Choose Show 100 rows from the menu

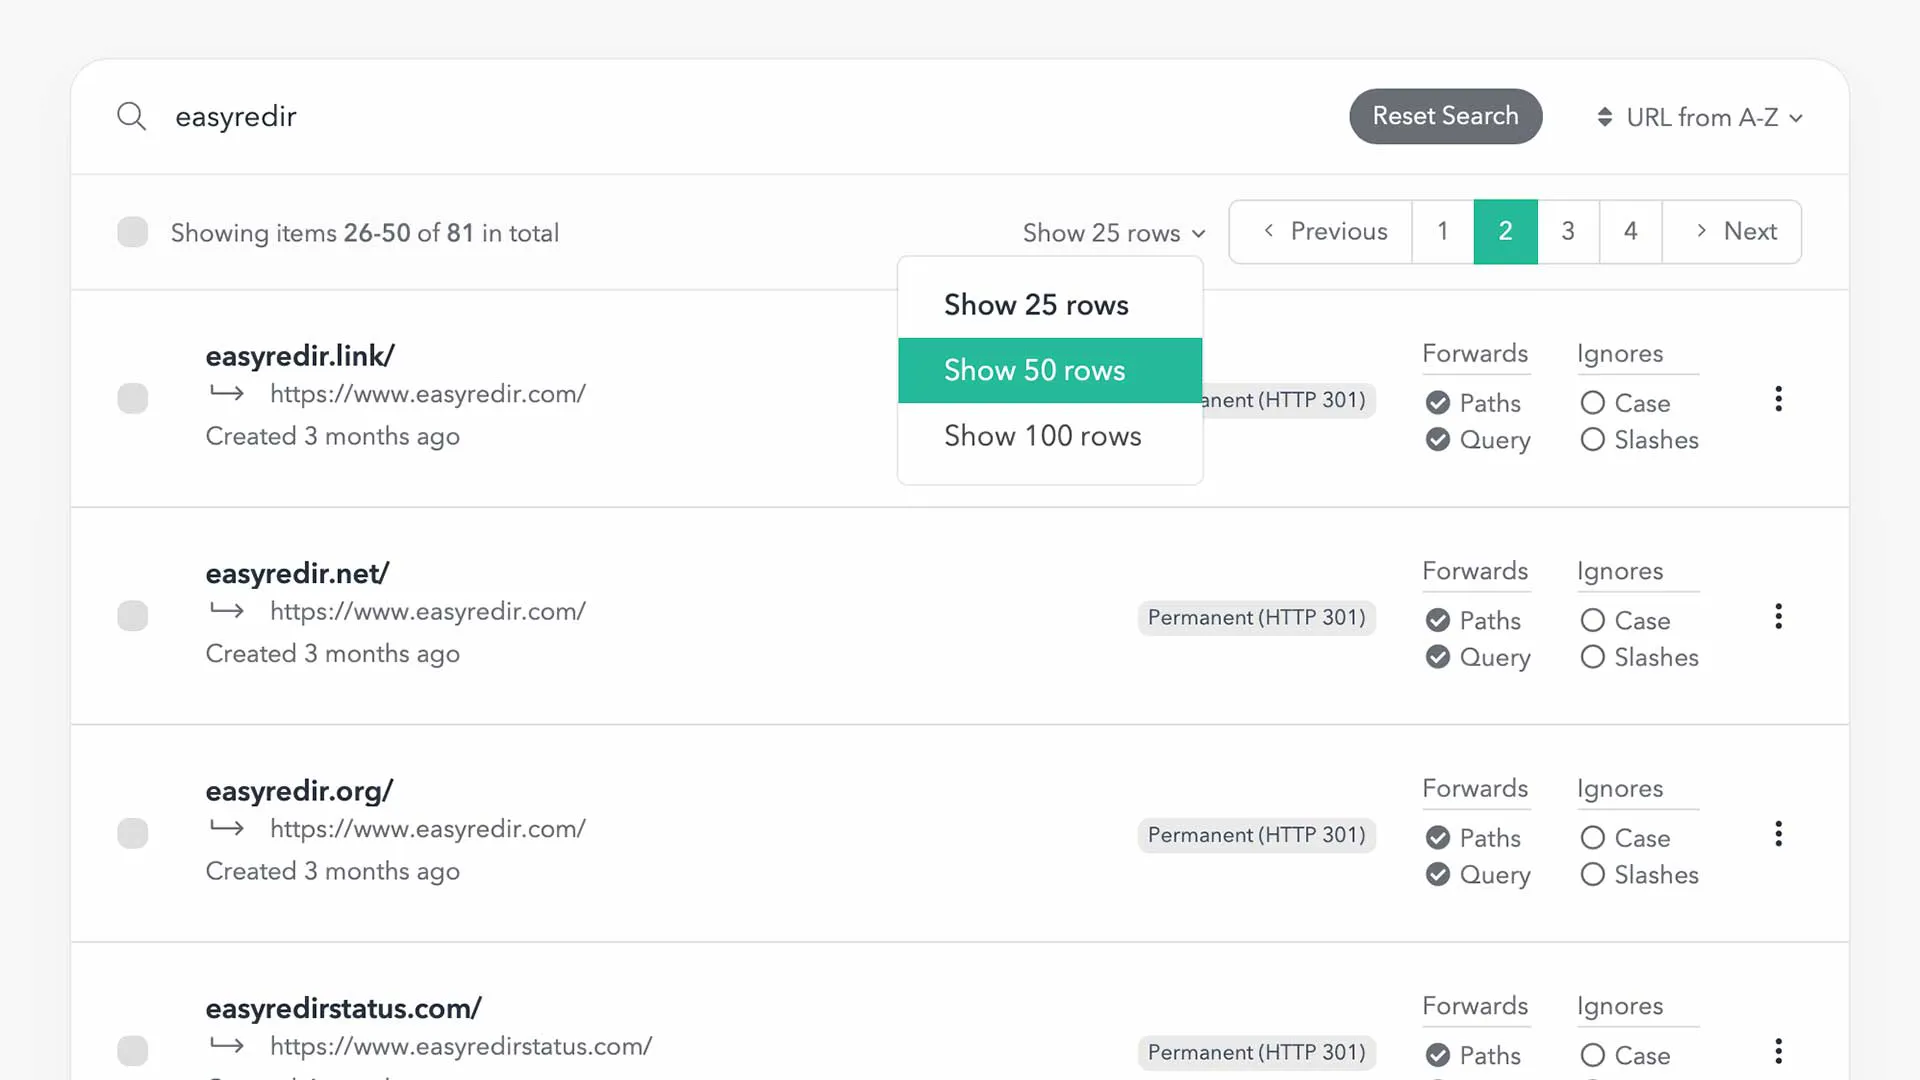[1050, 436]
